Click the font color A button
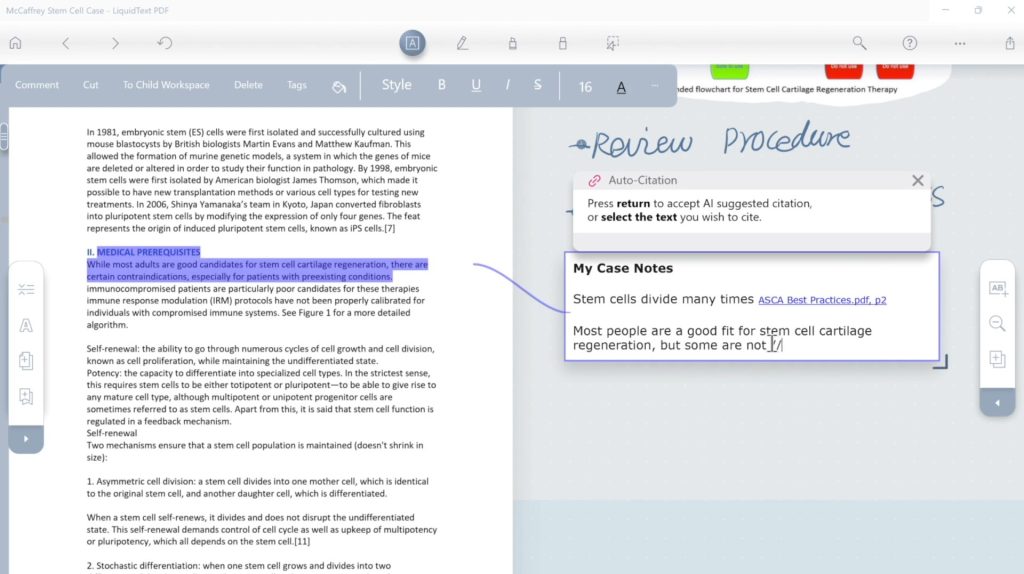The height and width of the screenshot is (574, 1024). [621, 87]
